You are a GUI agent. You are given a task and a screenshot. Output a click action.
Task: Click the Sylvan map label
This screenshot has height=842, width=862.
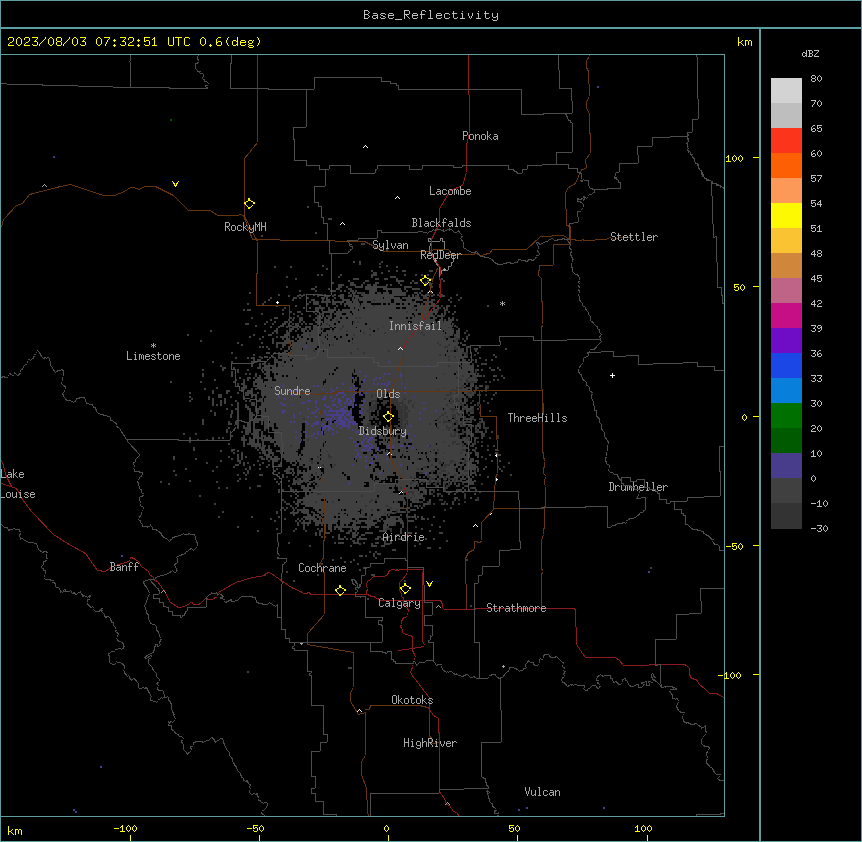(x=390, y=245)
